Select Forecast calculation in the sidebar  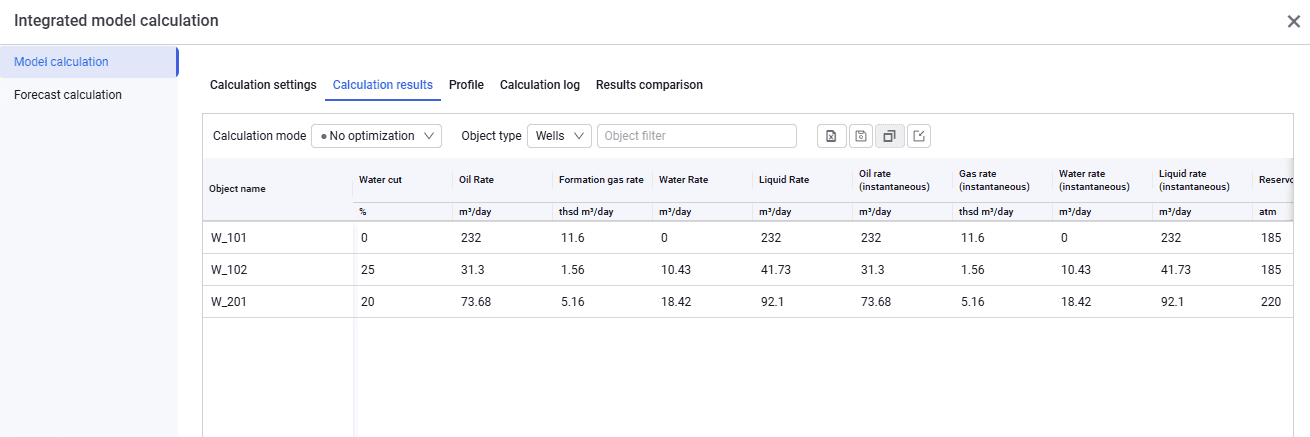pyautogui.click(x=89, y=95)
